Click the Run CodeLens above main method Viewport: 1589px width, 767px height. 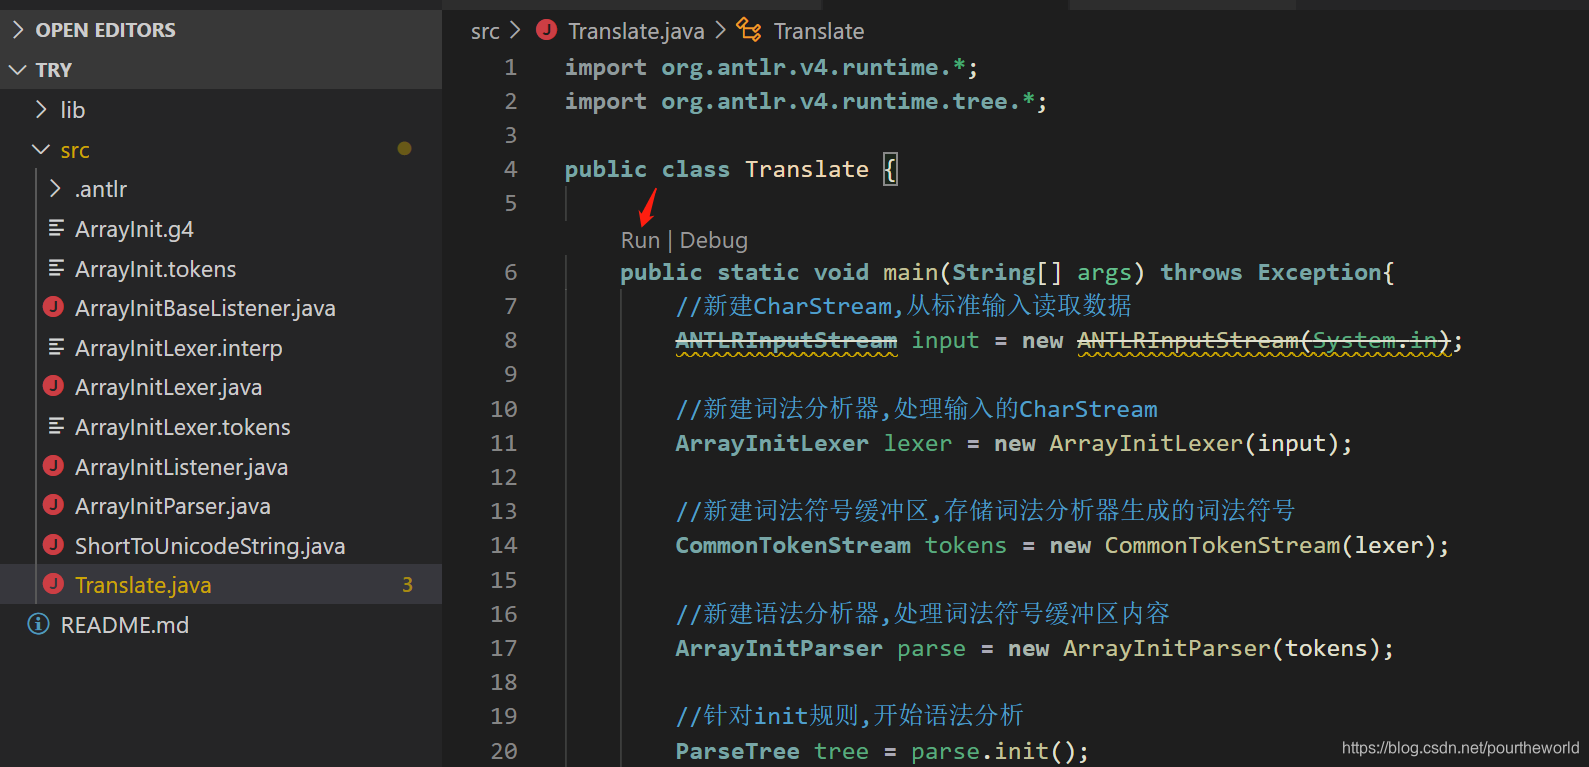pos(640,241)
